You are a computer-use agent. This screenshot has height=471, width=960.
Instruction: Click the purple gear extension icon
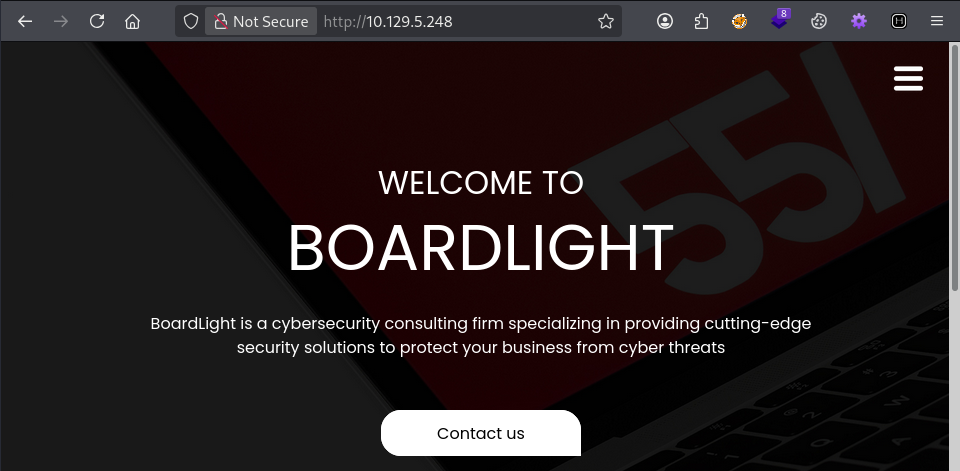pos(859,21)
